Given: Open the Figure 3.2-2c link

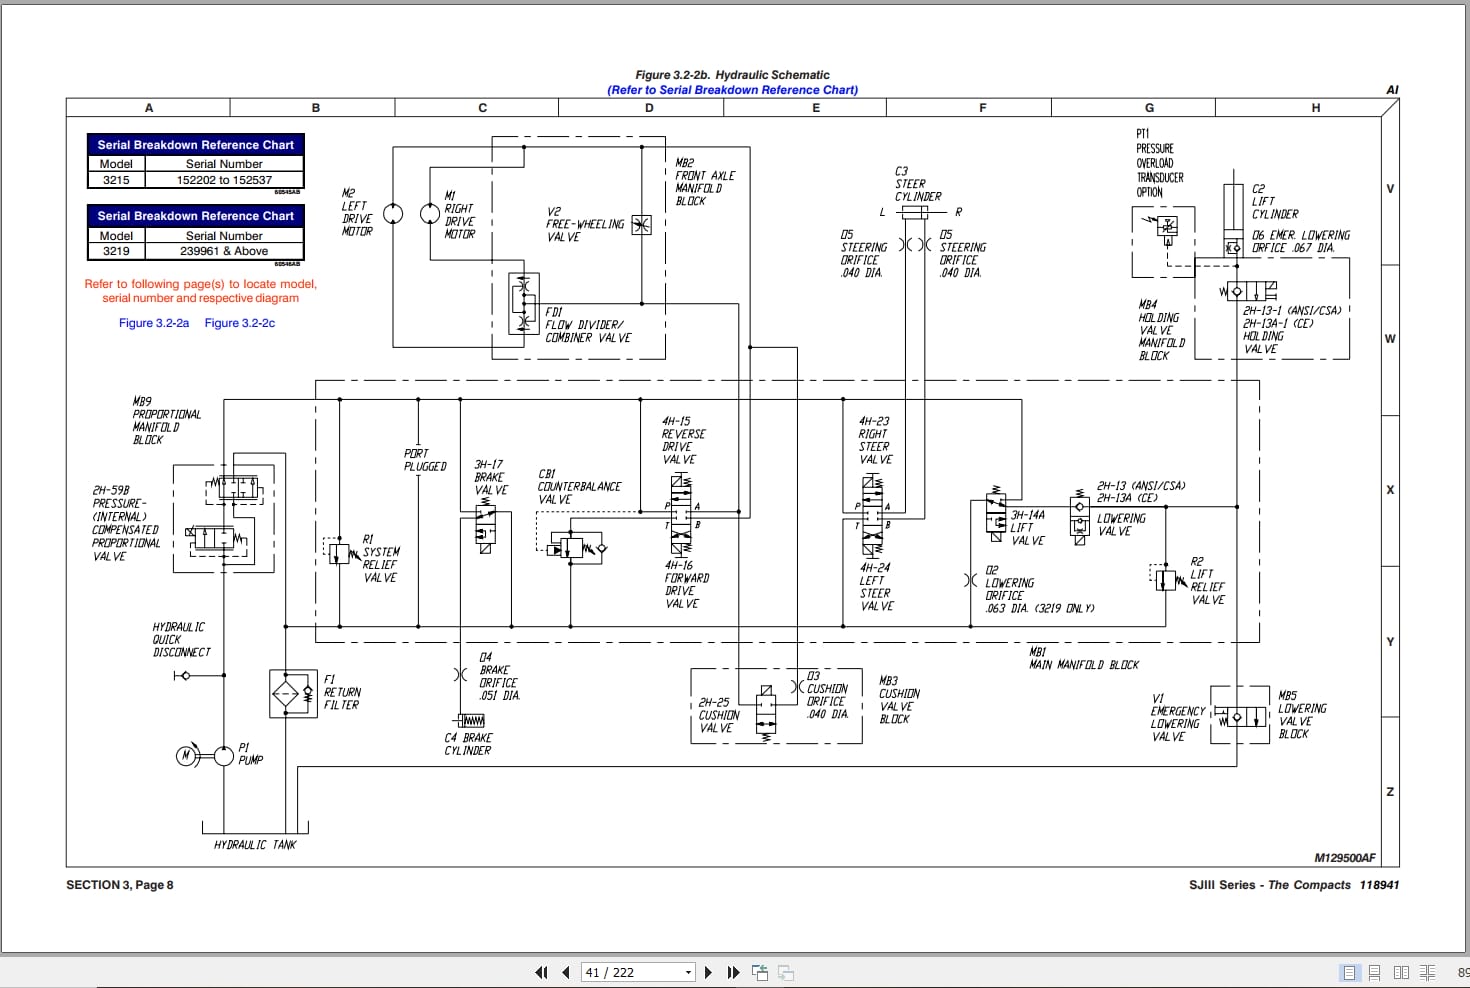Looking at the screenshot, I should (x=240, y=323).
